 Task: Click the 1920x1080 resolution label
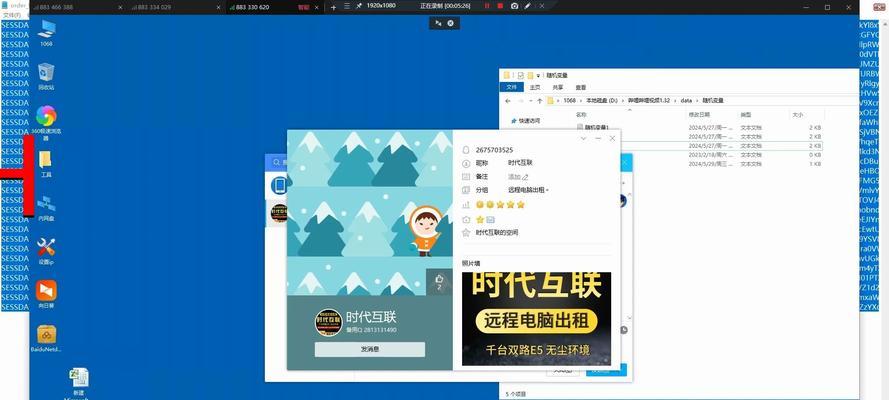click(381, 5)
